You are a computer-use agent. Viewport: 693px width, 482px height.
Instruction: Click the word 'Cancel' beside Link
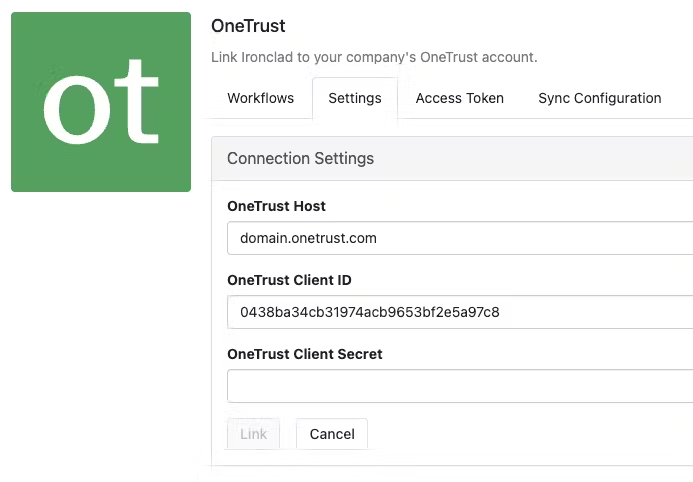332,434
